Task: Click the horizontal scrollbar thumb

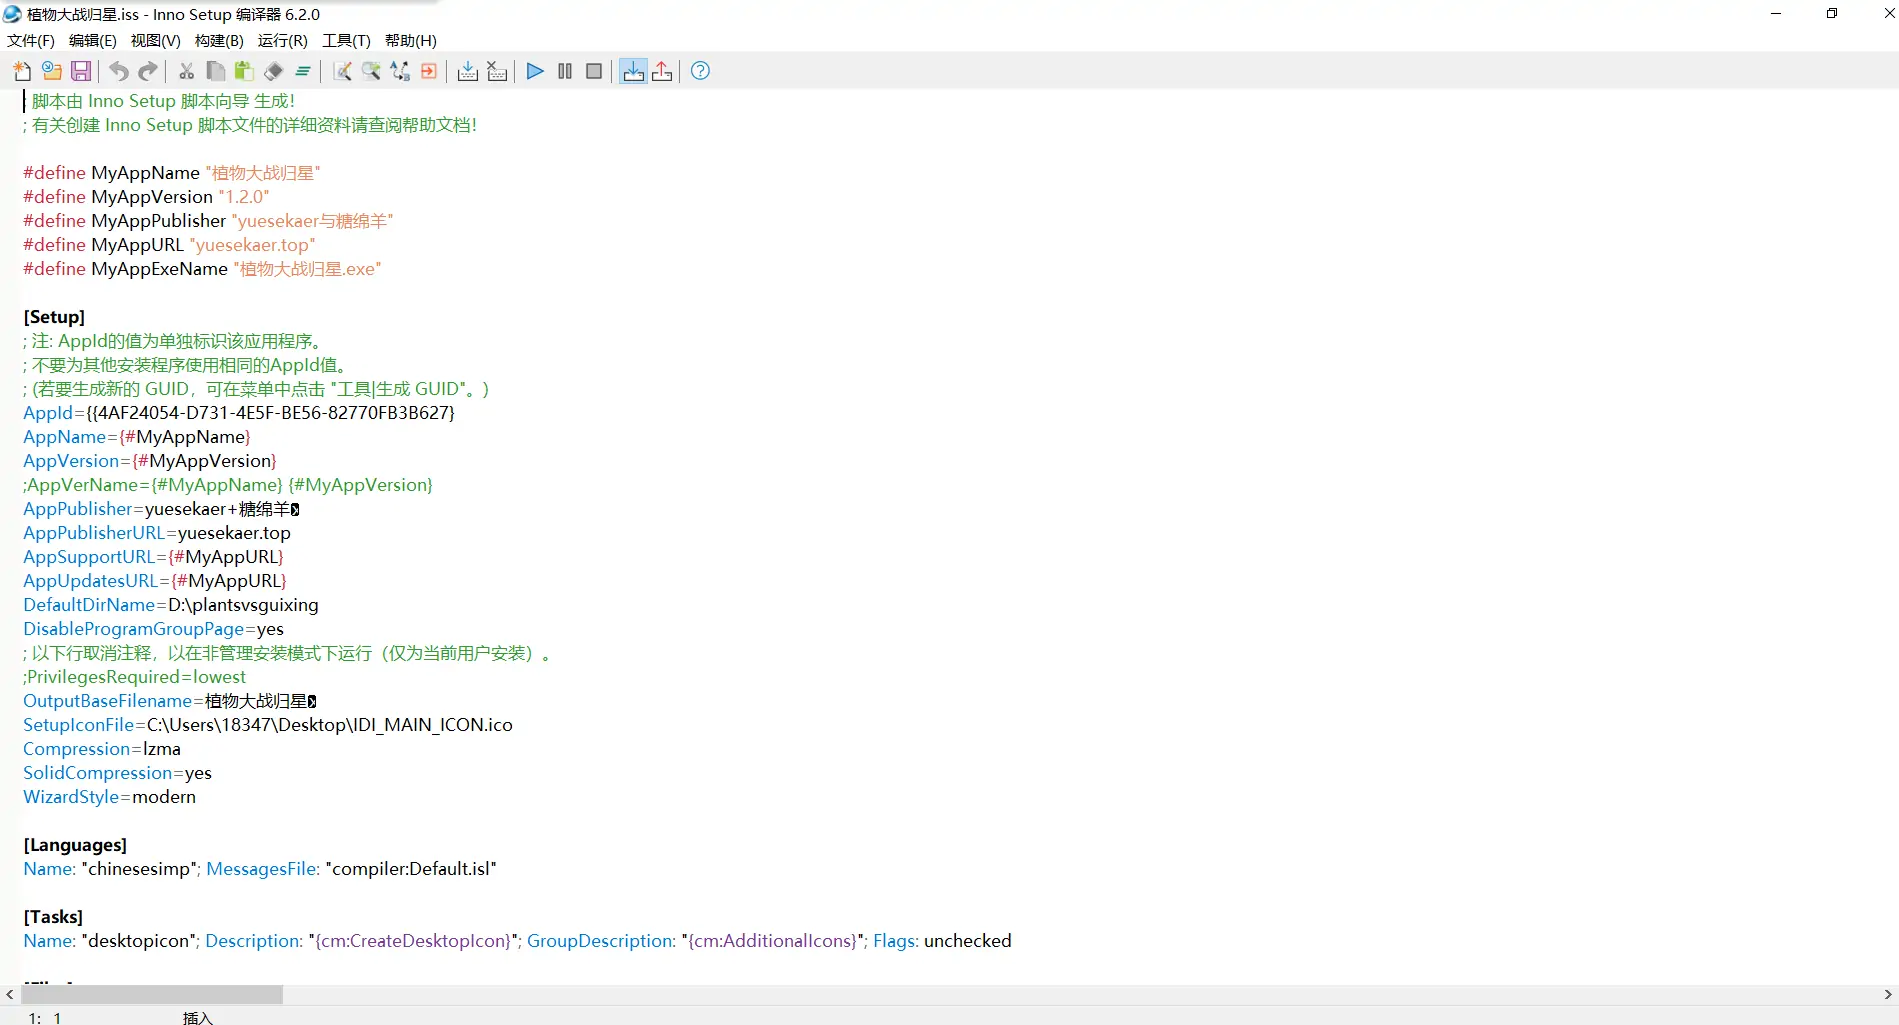Action: (152, 995)
